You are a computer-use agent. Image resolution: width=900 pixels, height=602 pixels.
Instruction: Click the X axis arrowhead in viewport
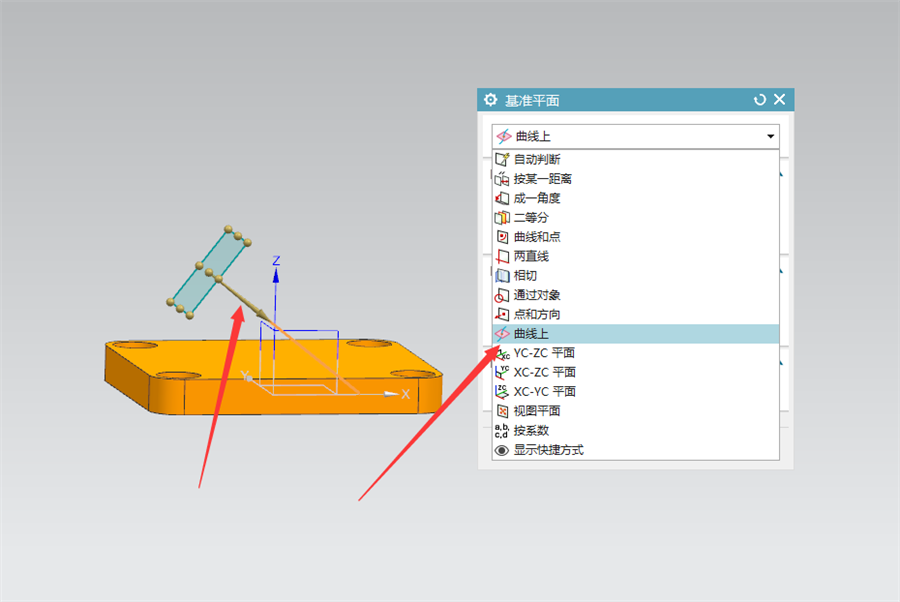391,394
